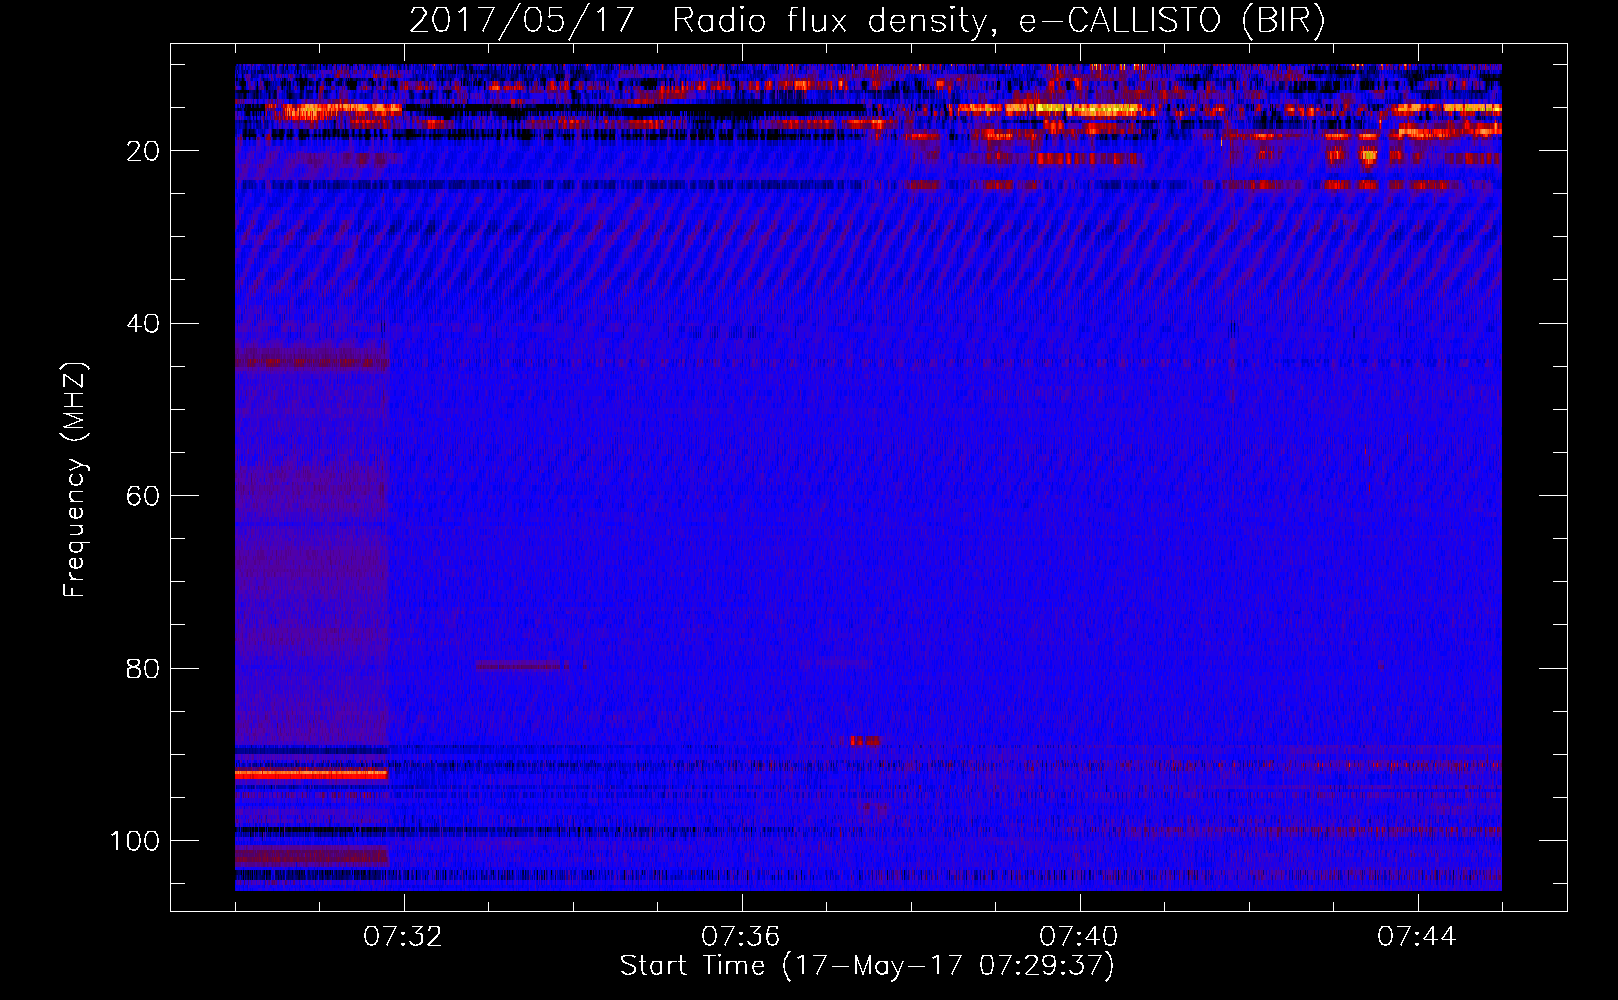Click the small red burst near 07:37 at 88 MHz
The height and width of the screenshot is (1000, 1618).
coord(865,741)
